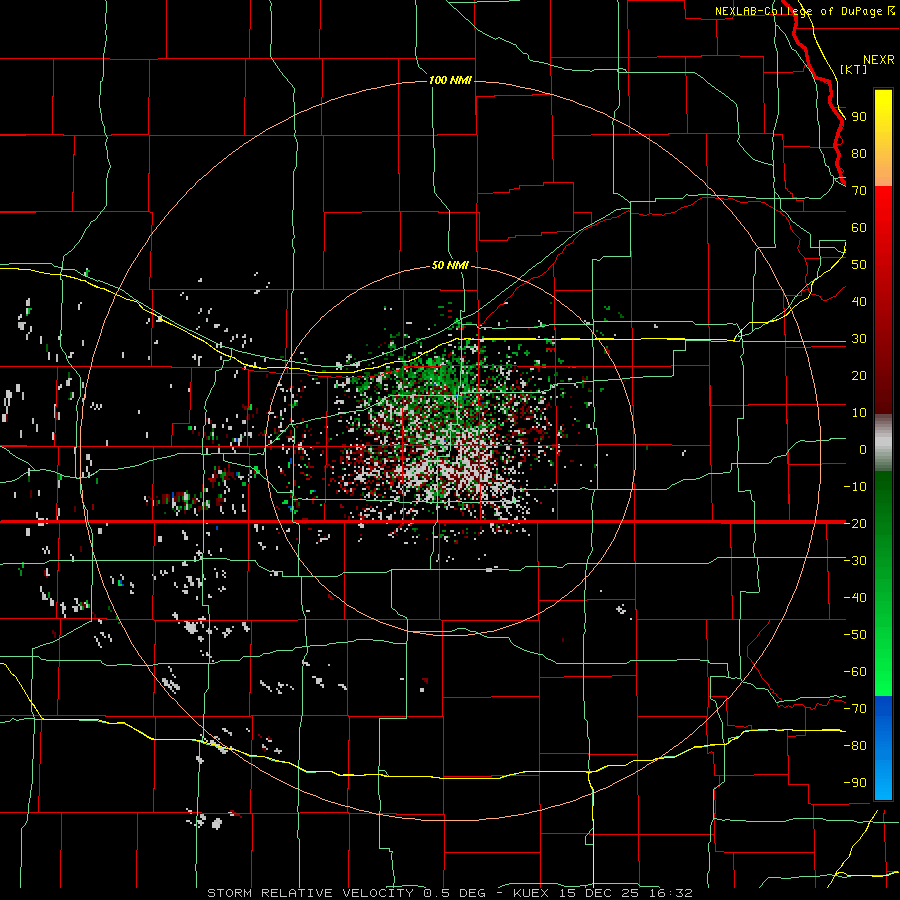Viewport: 900px width, 900px height.
Task: Click the 10 value on velocity scale
Action: click(x=859, y=413)
